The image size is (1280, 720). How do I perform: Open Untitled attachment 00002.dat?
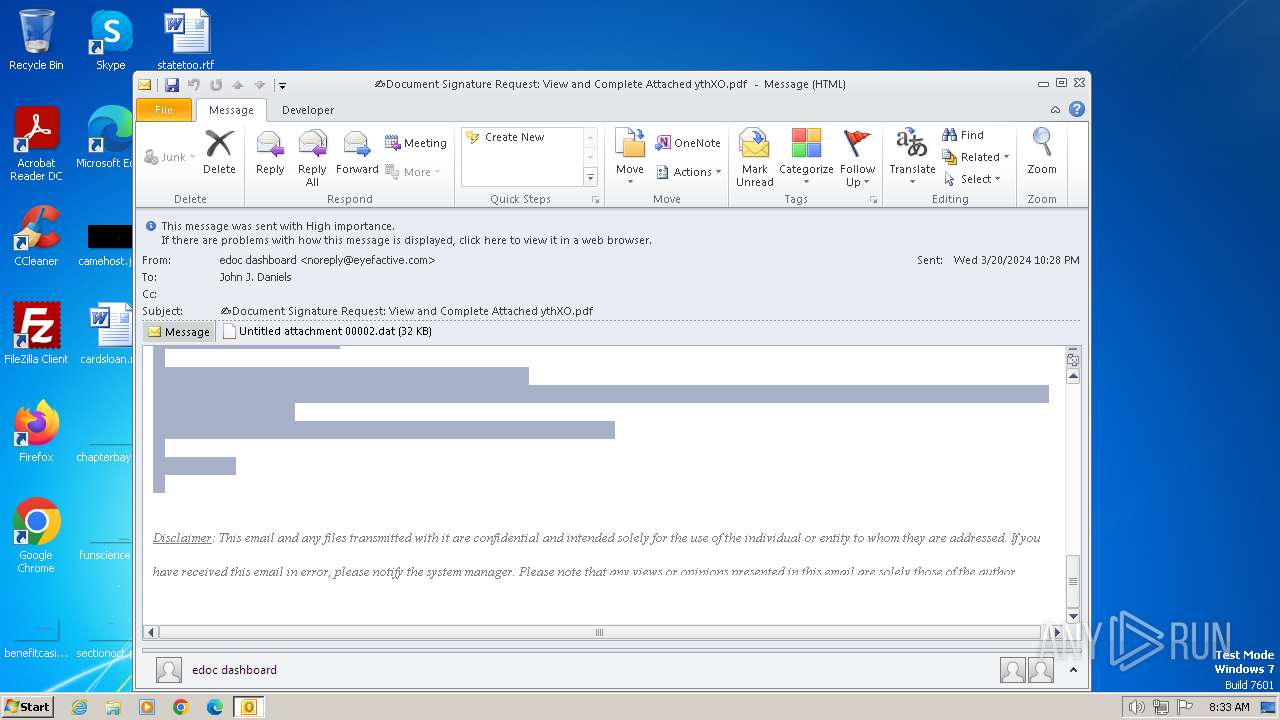[327, 331]
